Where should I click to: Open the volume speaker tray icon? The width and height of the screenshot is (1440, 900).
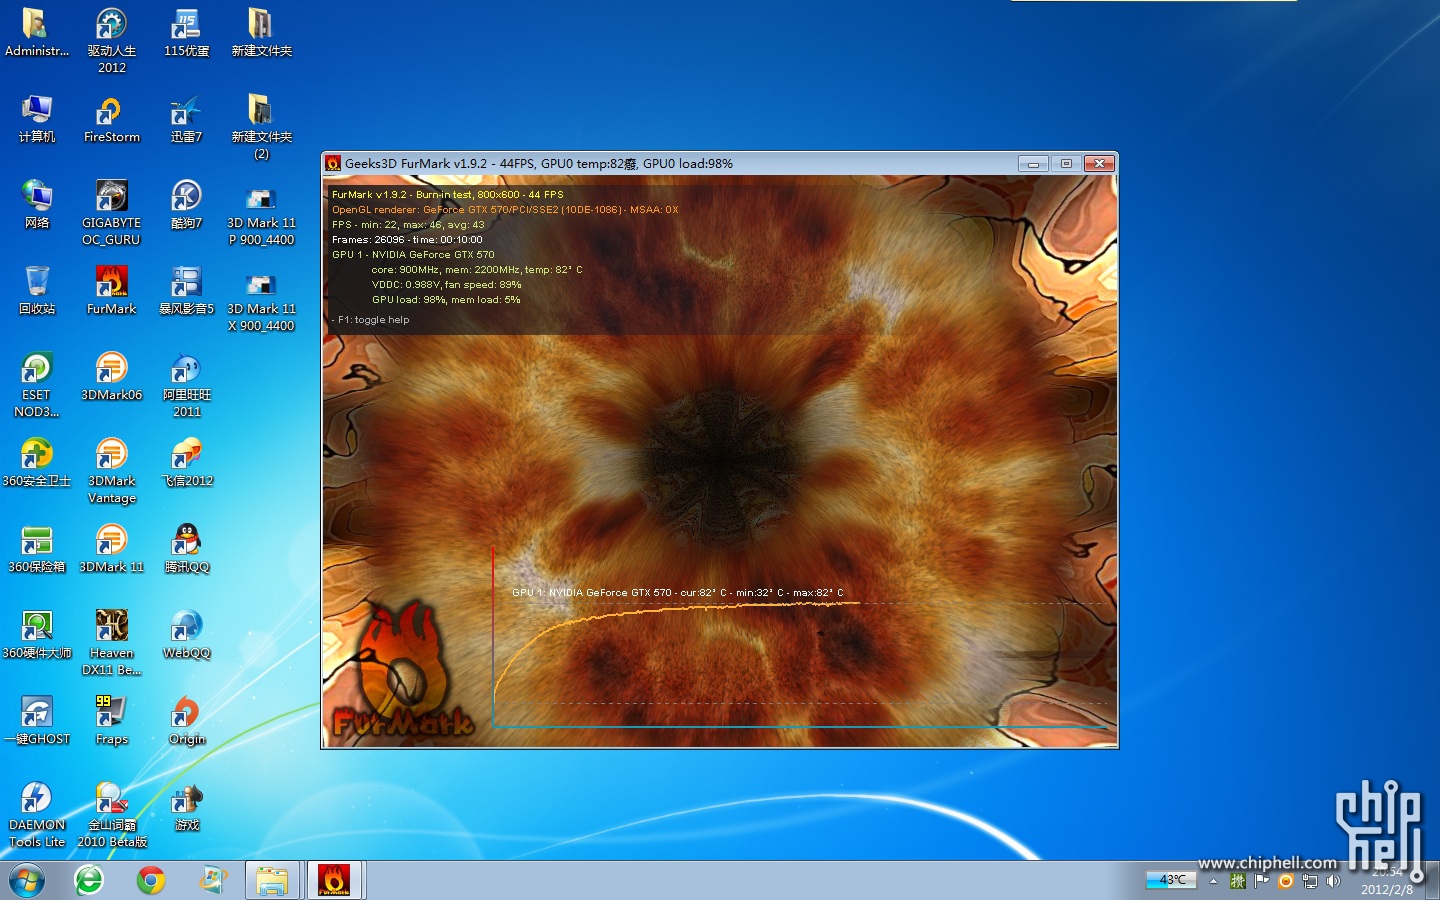pyautogui.click(x=1333, y=881)
